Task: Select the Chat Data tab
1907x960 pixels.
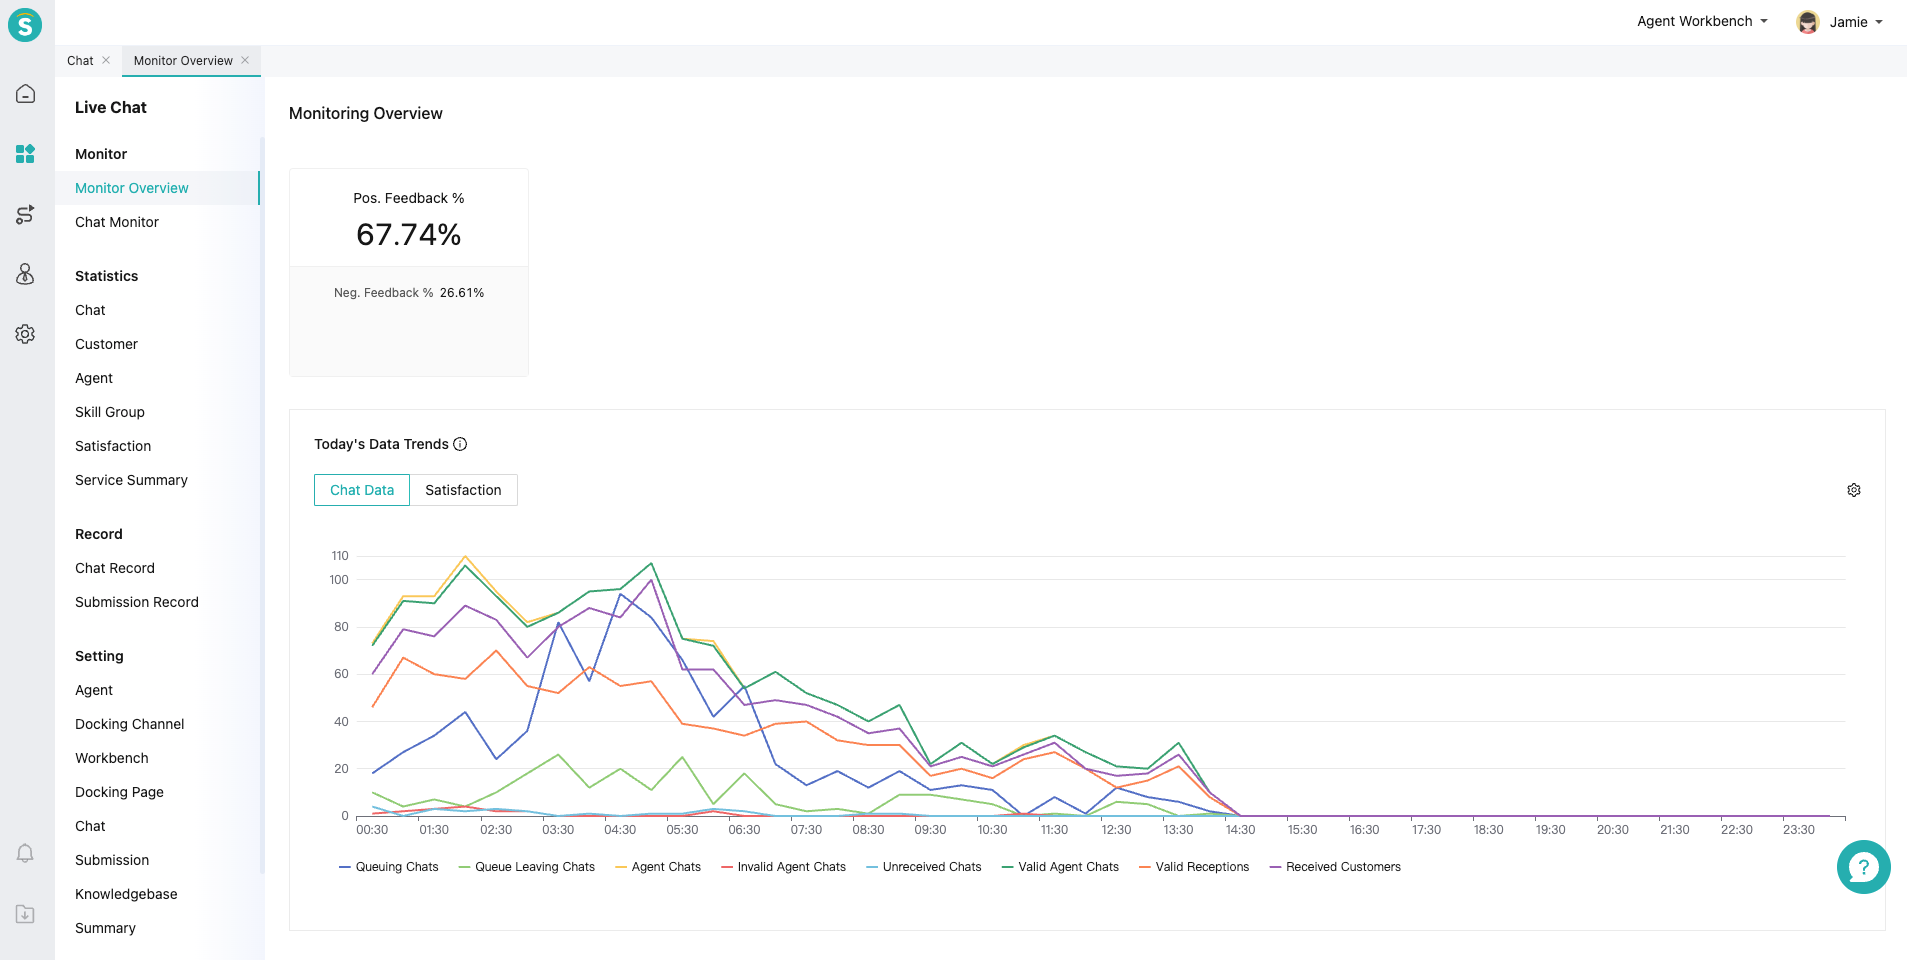Action: pyautogui.click(x=362, y=490)
